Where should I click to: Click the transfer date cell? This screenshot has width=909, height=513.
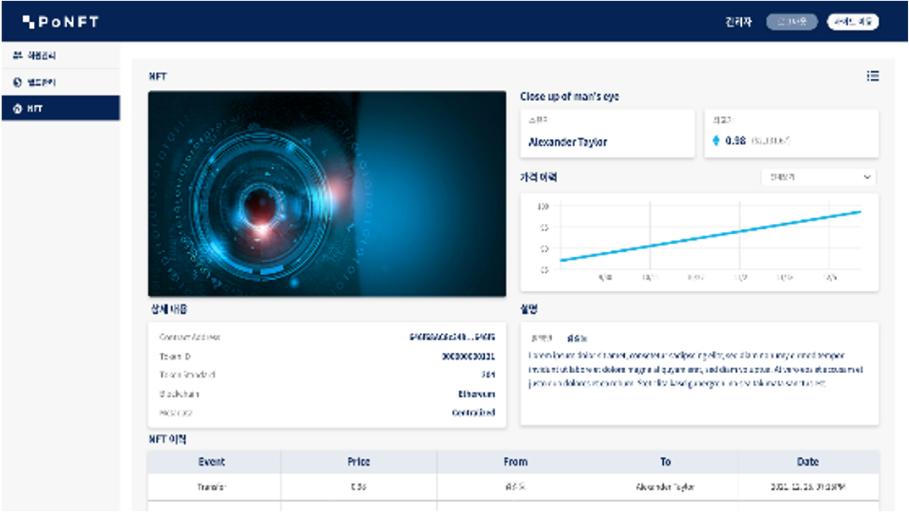(x=808, y=487)
